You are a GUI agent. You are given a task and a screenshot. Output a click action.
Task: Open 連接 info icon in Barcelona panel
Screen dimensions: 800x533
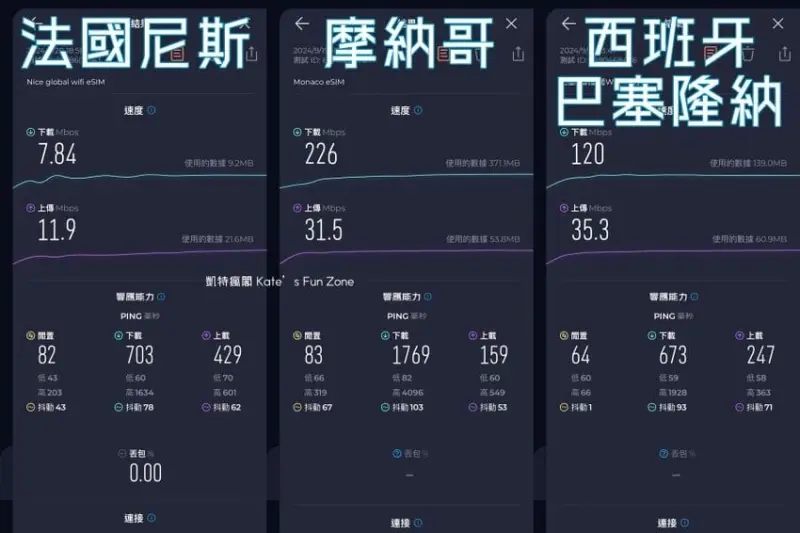click(685, 523)
